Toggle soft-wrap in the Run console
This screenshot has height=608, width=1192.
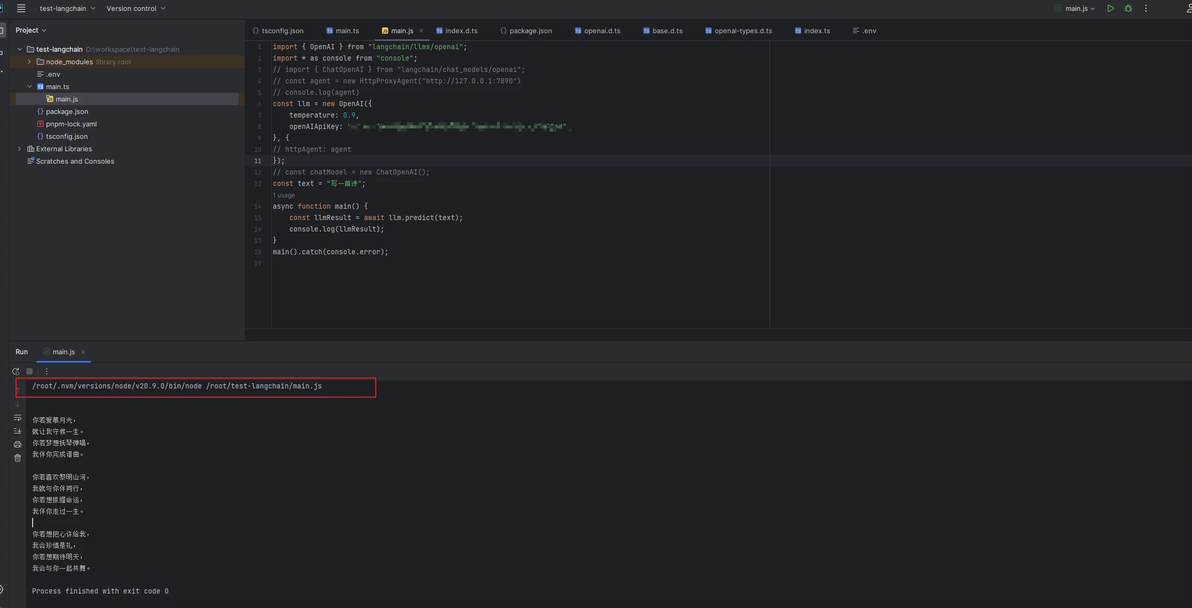tap(17, 417)
